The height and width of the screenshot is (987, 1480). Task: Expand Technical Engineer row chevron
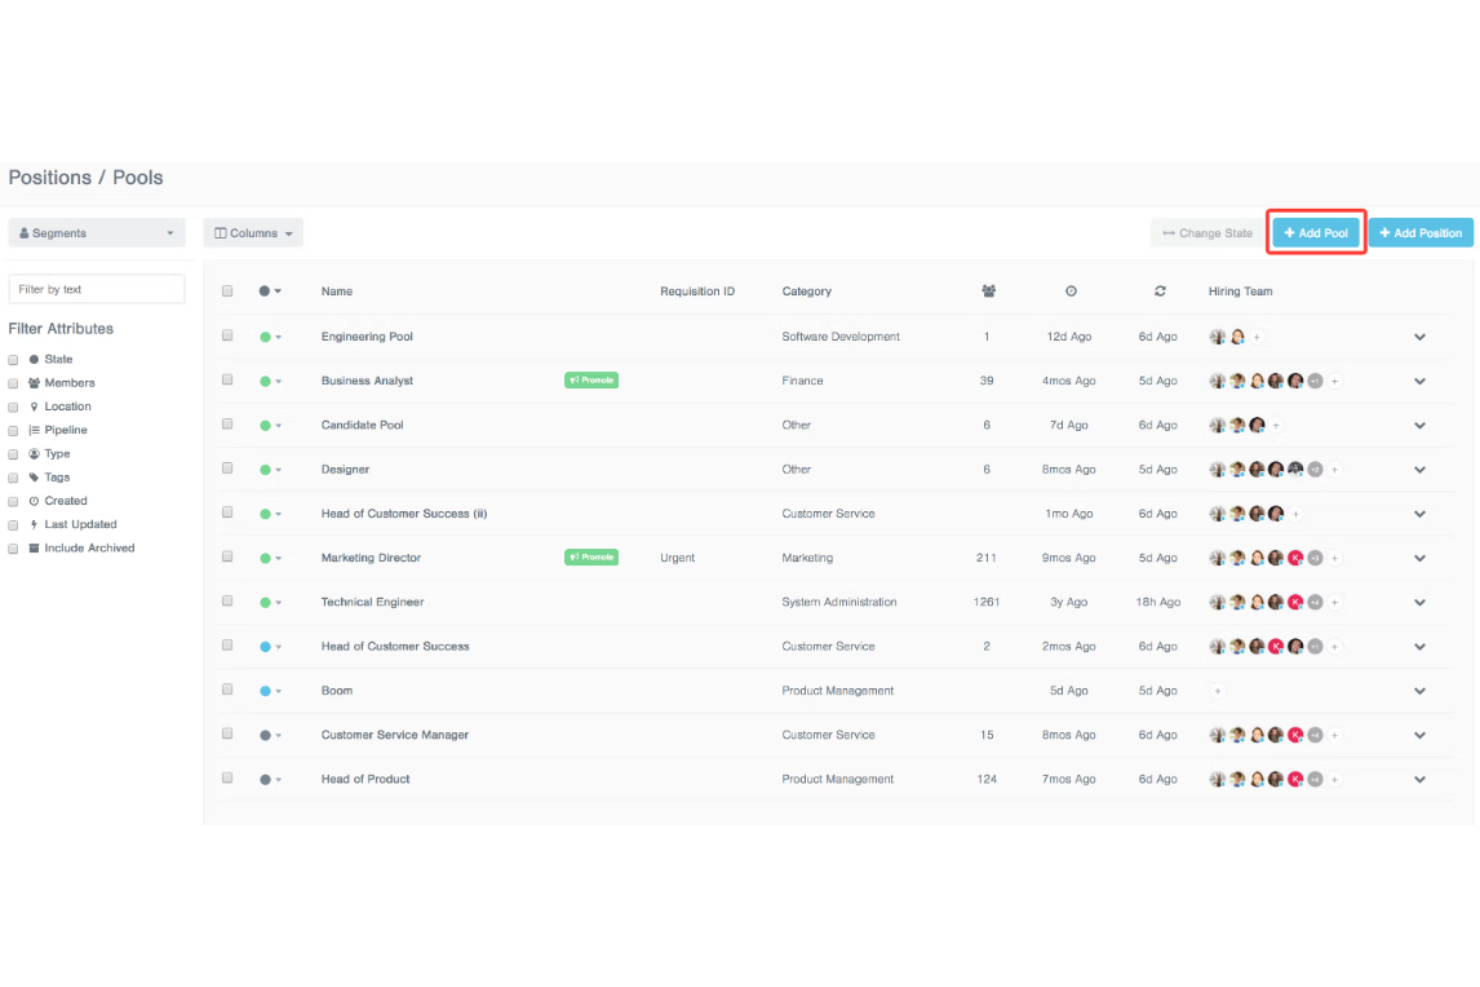(1420, 602)
